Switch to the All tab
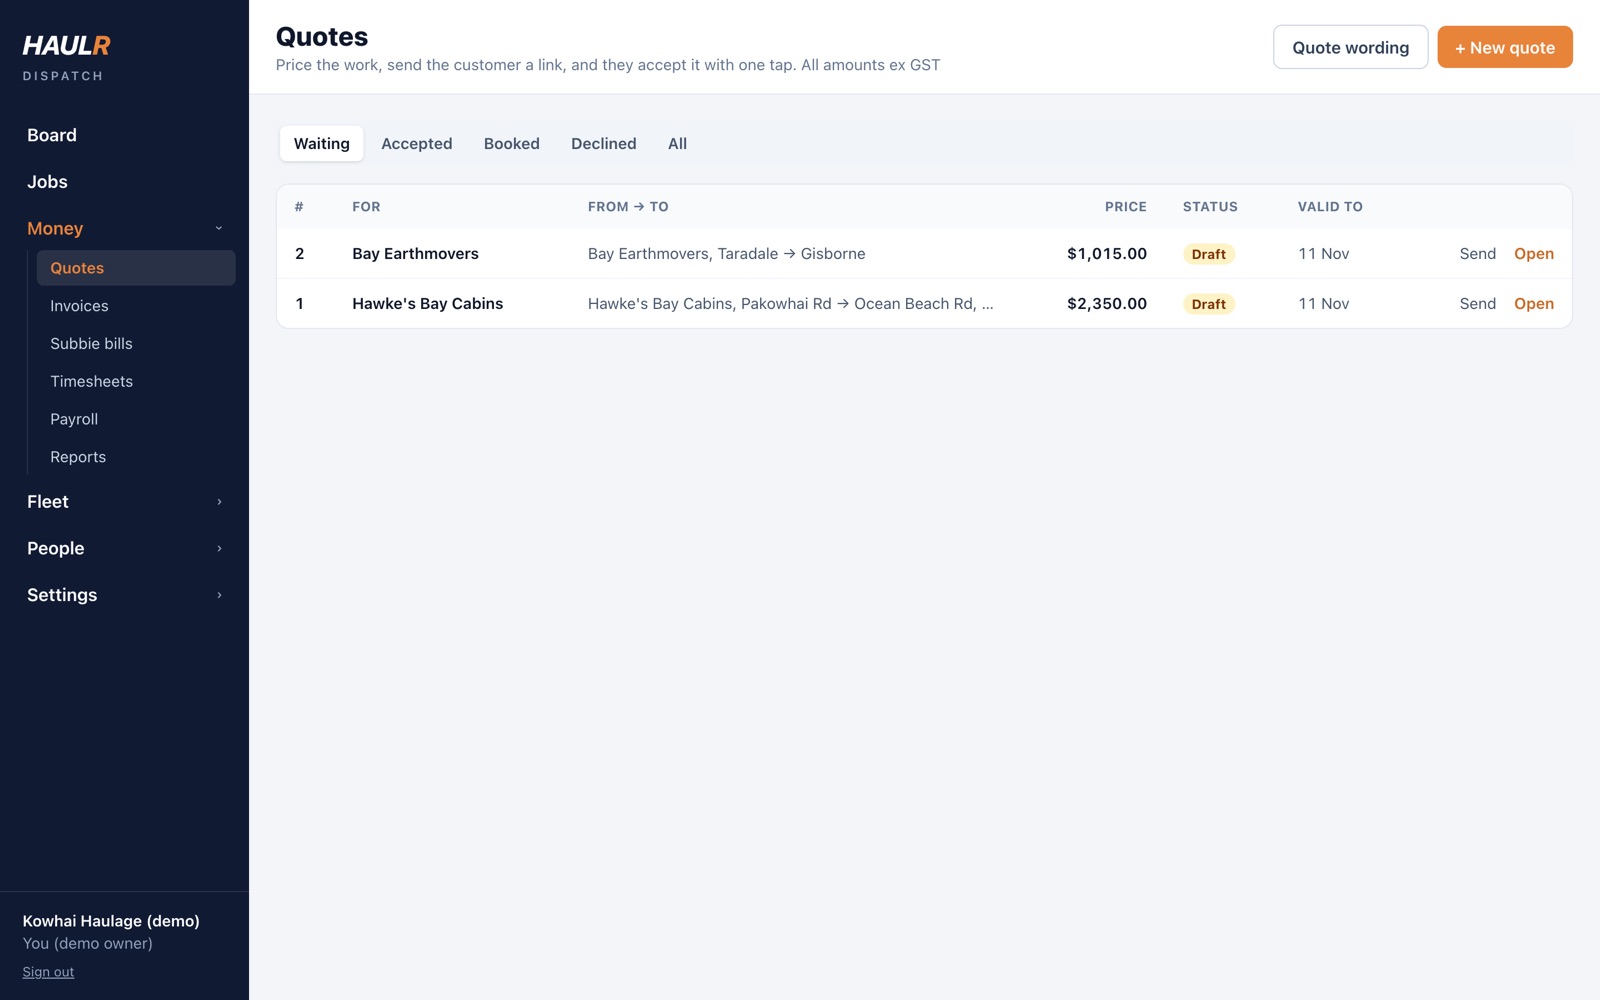 point(677,144)
